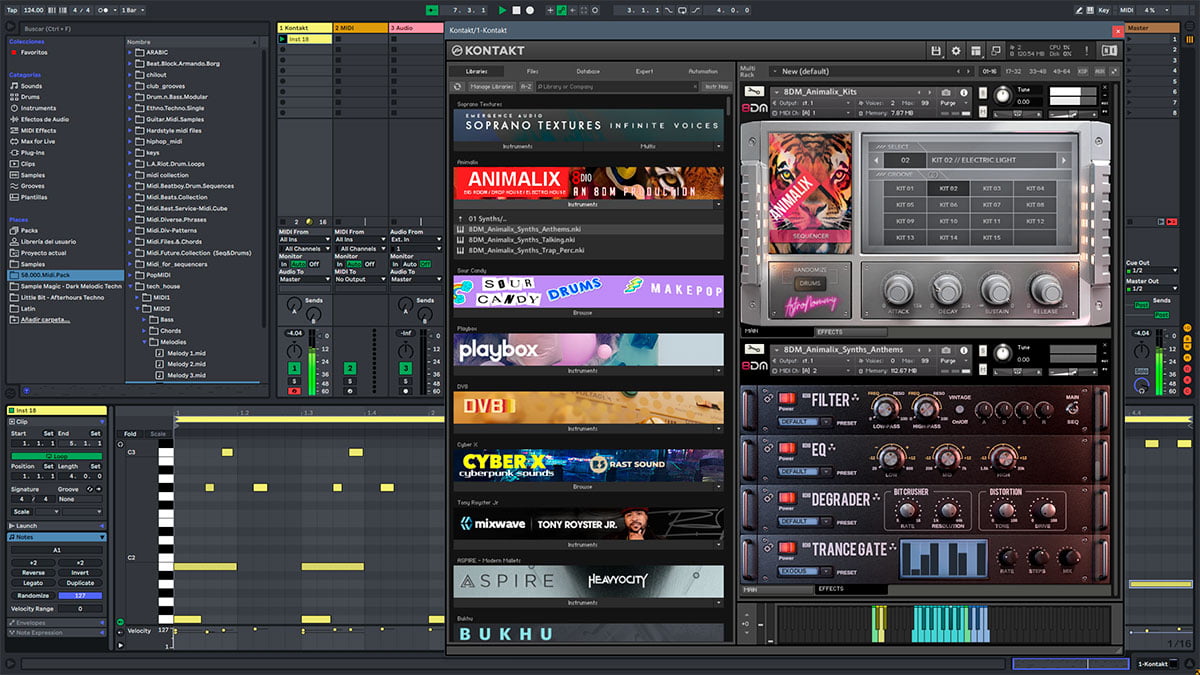
Task: Click the Library or Company search field
Action: point(618,87)
